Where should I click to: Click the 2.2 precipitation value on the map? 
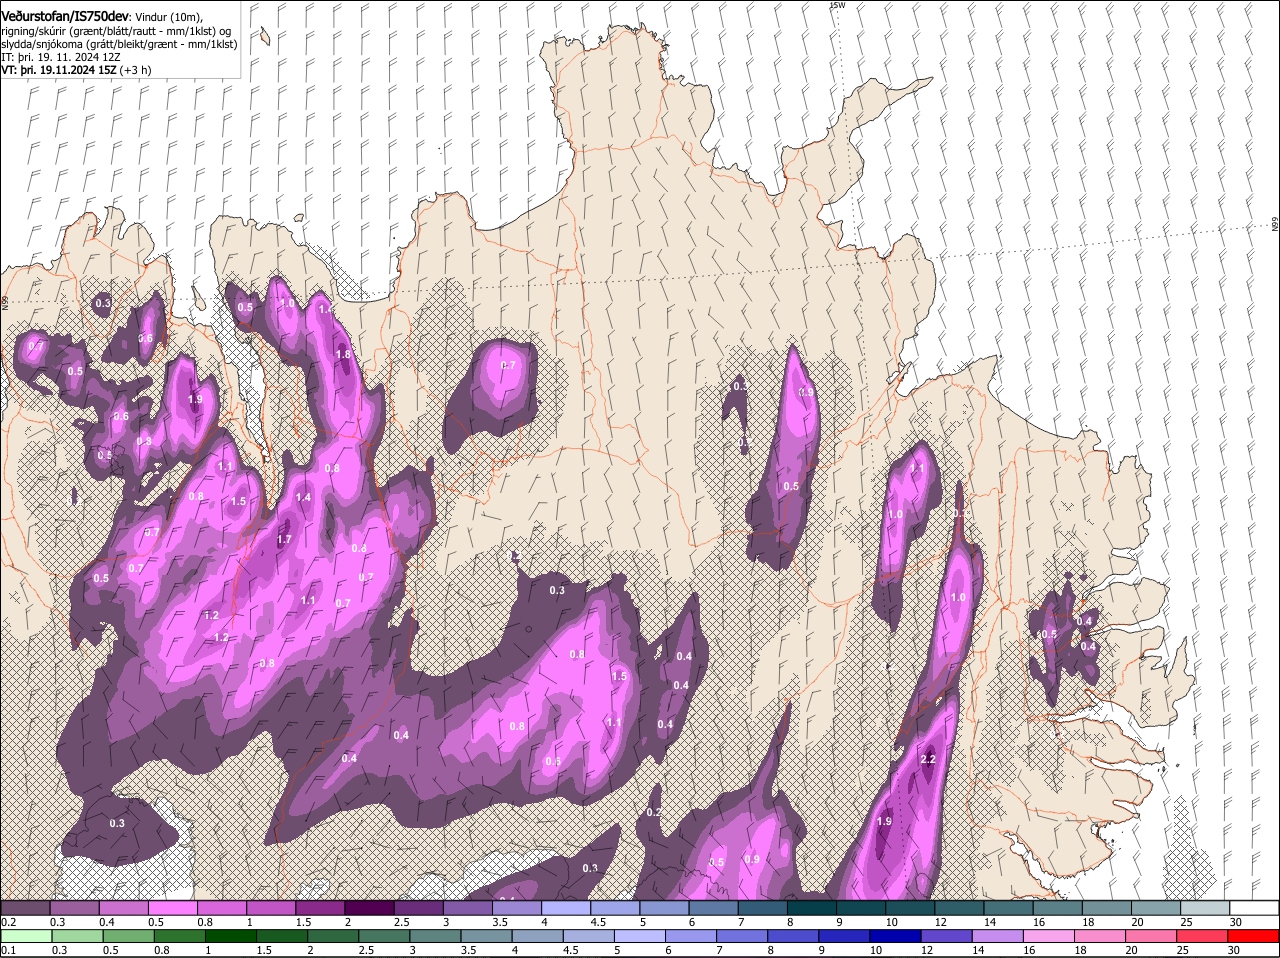(x=927, y=759)
